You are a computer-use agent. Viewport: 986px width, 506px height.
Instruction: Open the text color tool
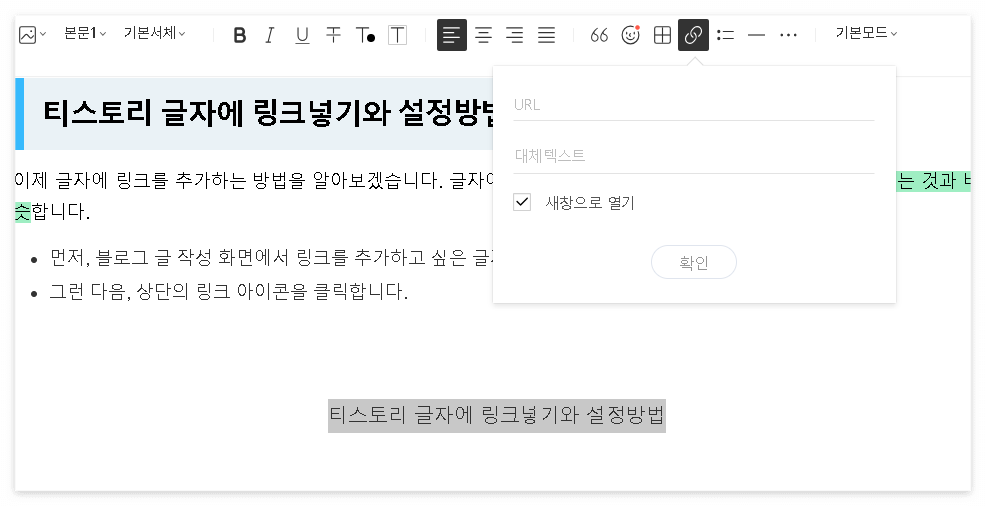(365, 35)
